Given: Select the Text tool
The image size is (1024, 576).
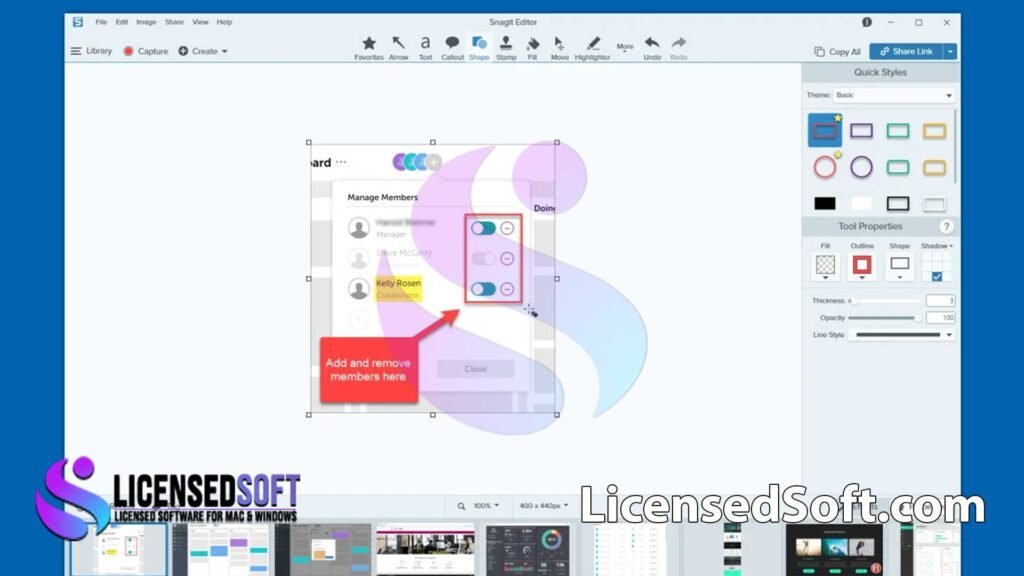Looking at the screenshot, I should [425, 48].
